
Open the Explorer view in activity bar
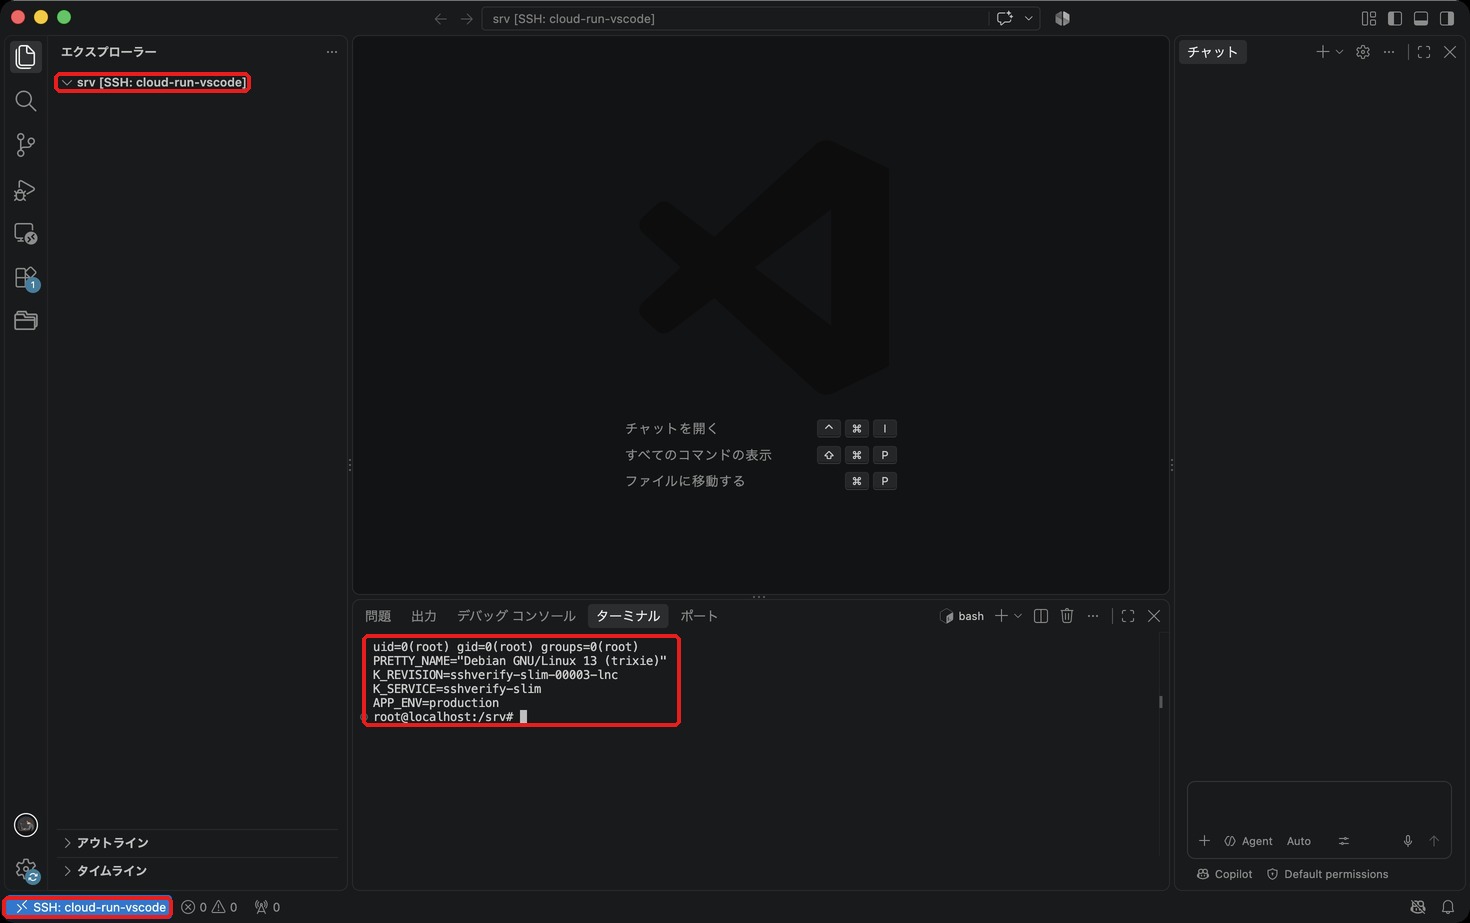[x=26, y=57]
